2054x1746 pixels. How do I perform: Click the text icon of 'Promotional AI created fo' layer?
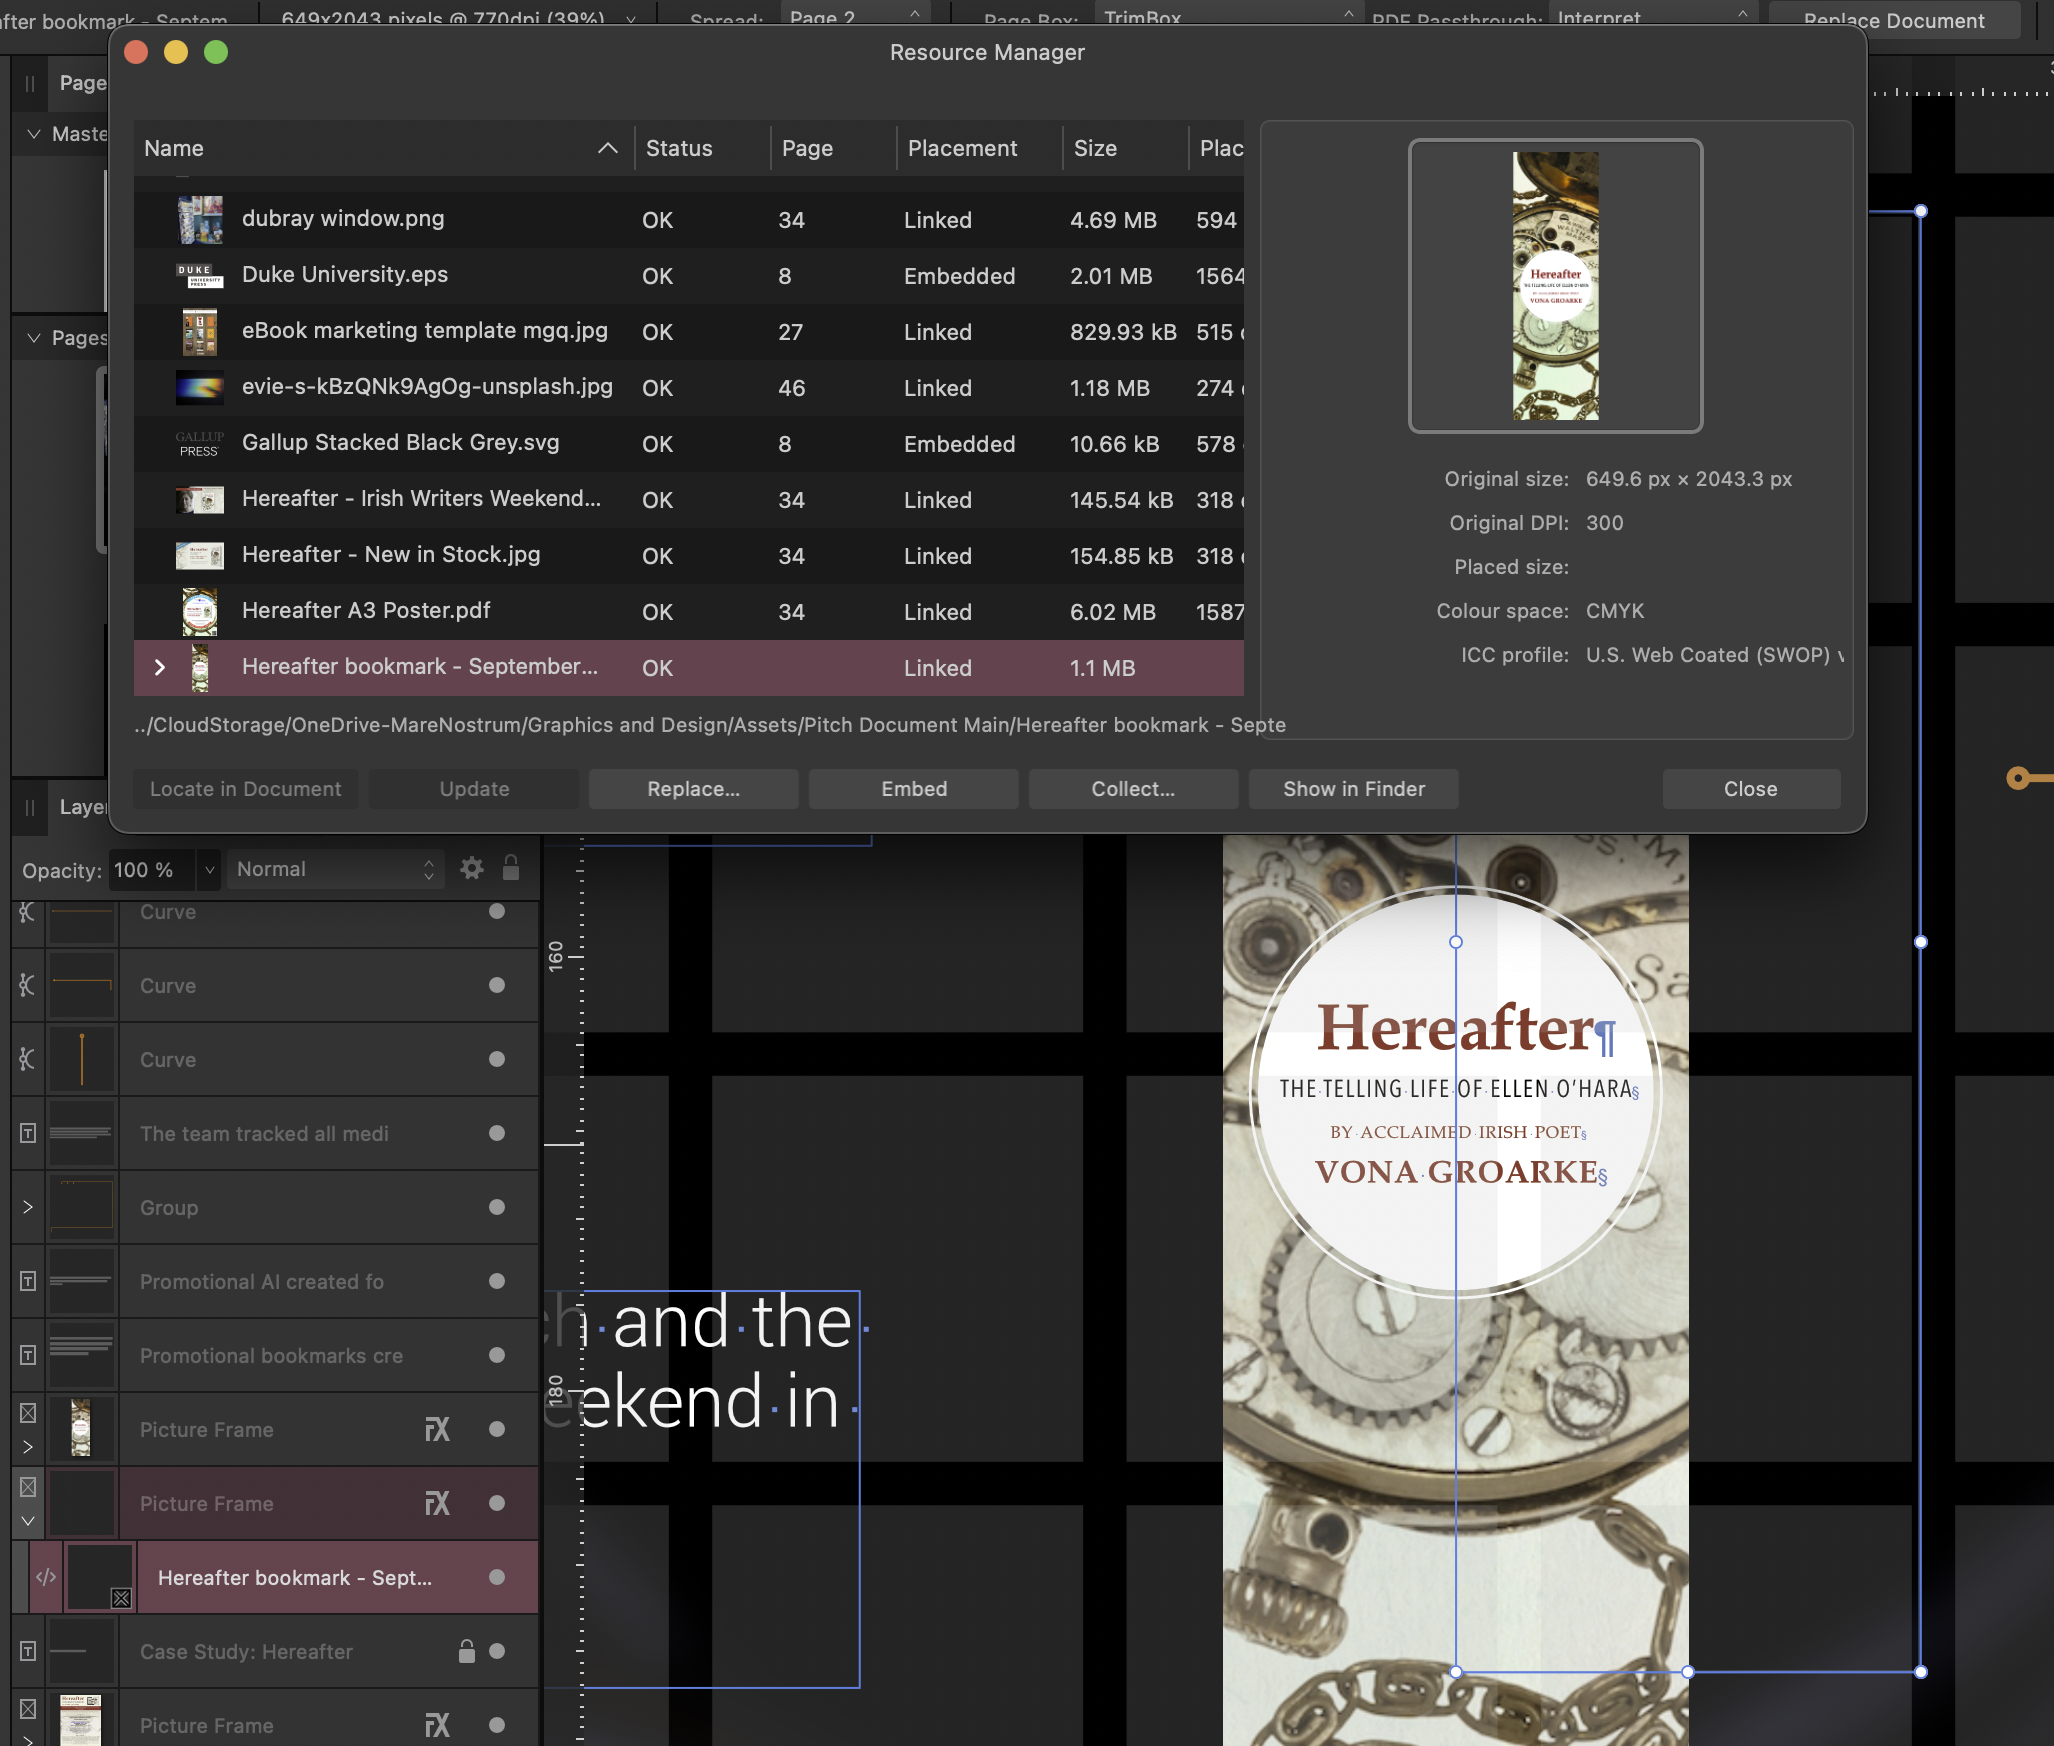(x=28, y=1281)
